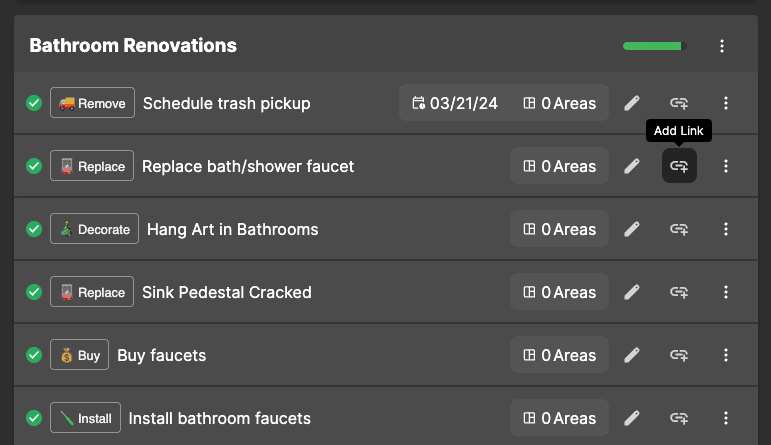Screen dimensions: 771x445
Task: Uncheck the Buy faucets task
Action: [34, 355]
